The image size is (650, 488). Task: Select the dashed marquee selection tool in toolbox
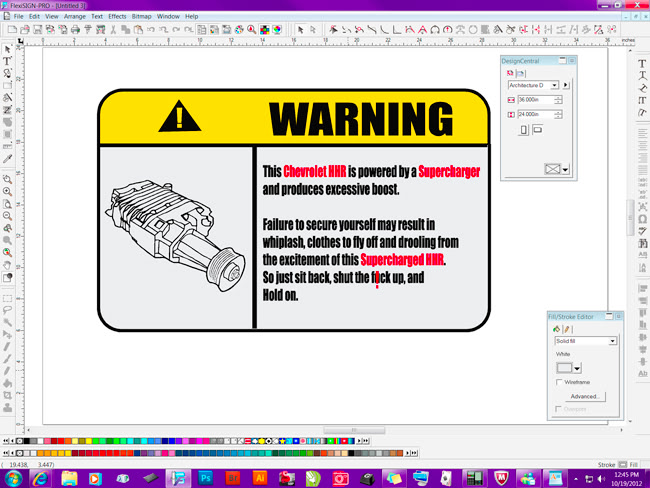coord(7,298)
